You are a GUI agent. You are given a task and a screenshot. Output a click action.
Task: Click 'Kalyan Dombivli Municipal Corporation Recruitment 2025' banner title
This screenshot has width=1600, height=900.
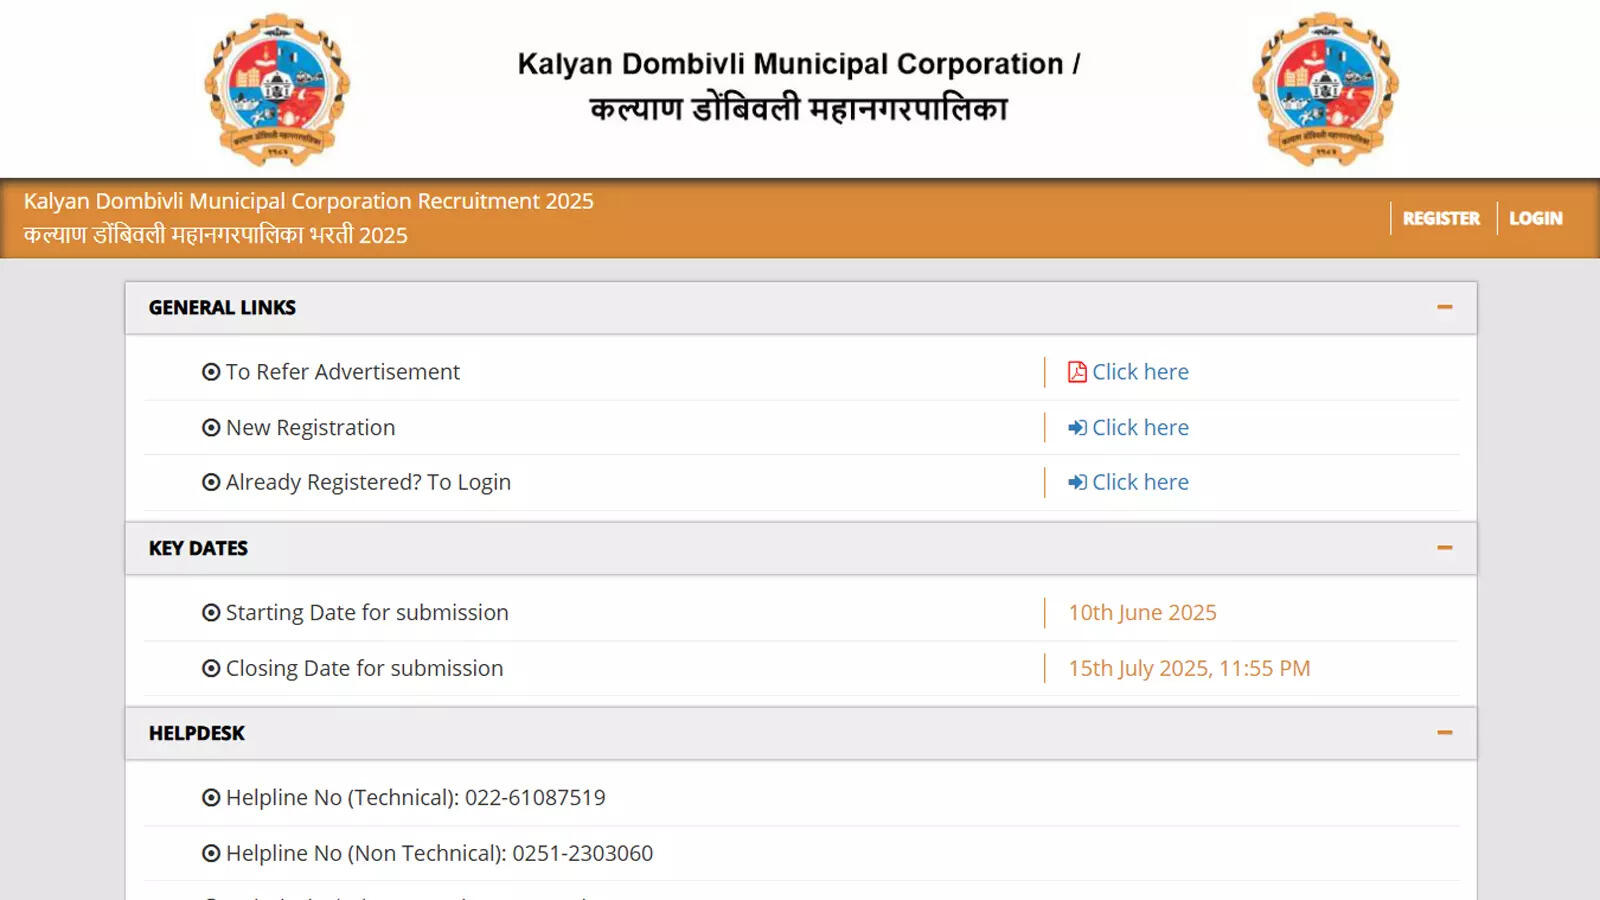coord(308,201)
